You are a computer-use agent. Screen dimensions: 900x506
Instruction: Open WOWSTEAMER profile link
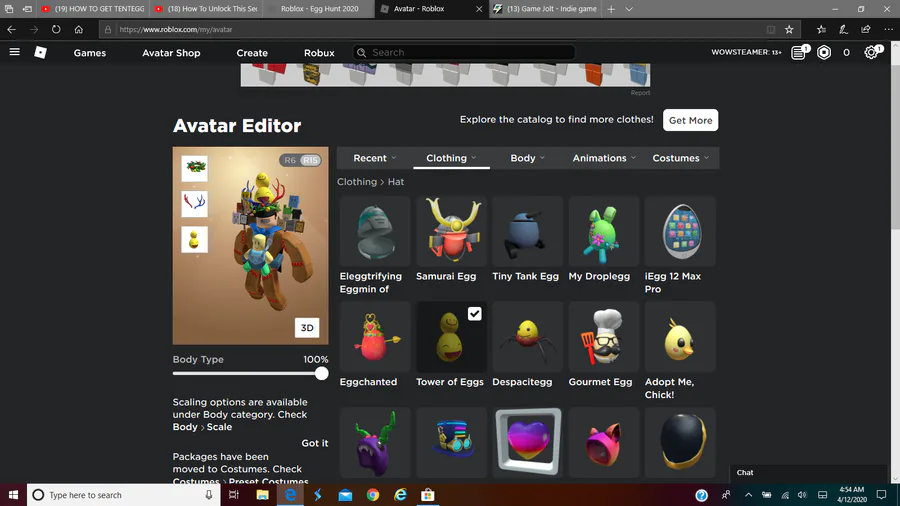[x=746, y=52]
